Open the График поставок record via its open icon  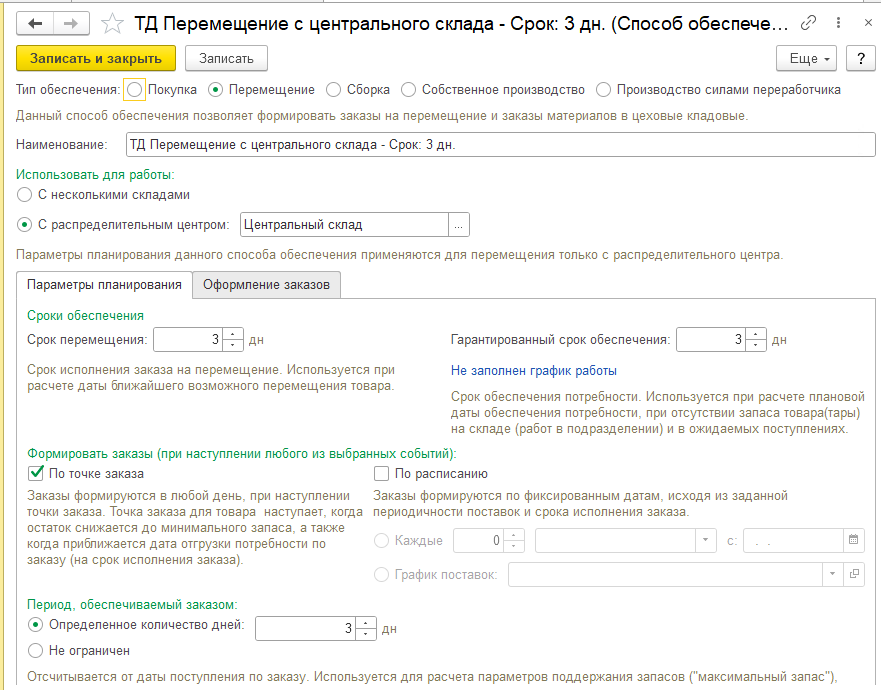tap(854, 574)
